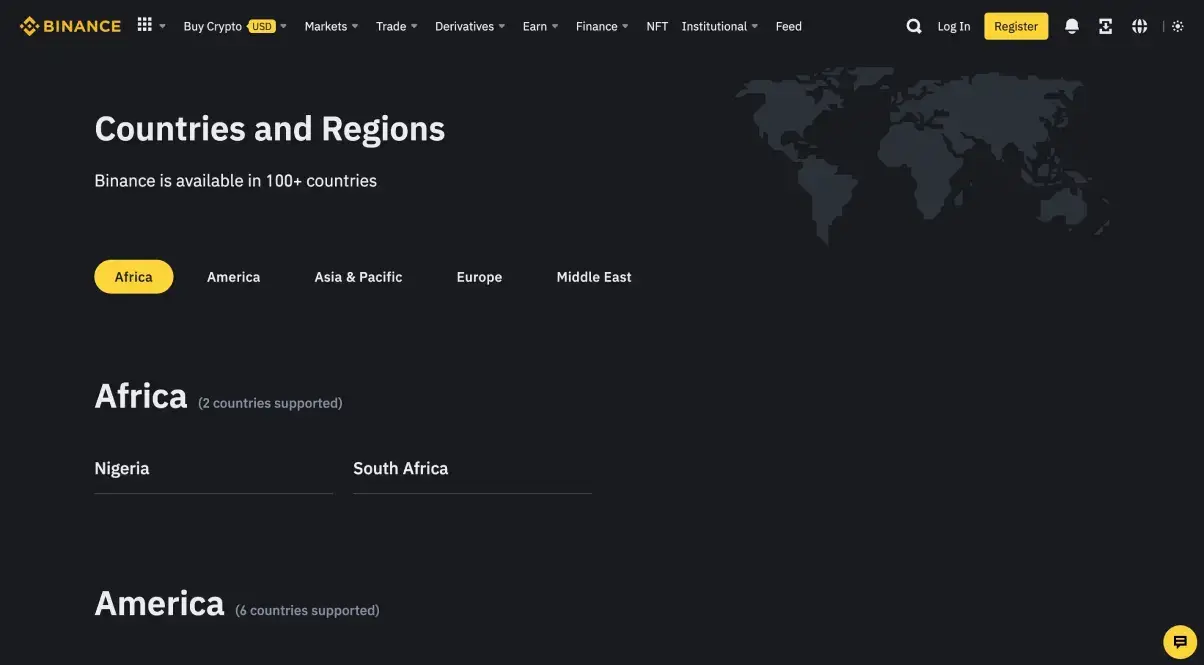Click the USD currency badge
The height and width of the screenshot is (665, 1204).
(262, 27)
